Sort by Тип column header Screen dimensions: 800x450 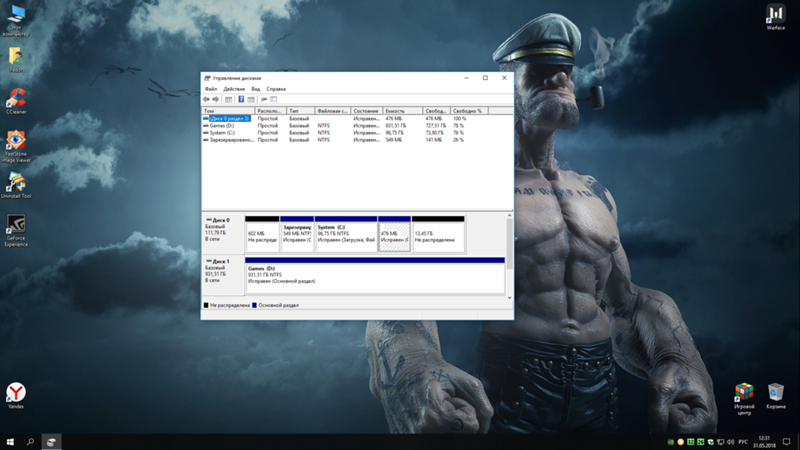pyautogui.click(x=300, y=111)
